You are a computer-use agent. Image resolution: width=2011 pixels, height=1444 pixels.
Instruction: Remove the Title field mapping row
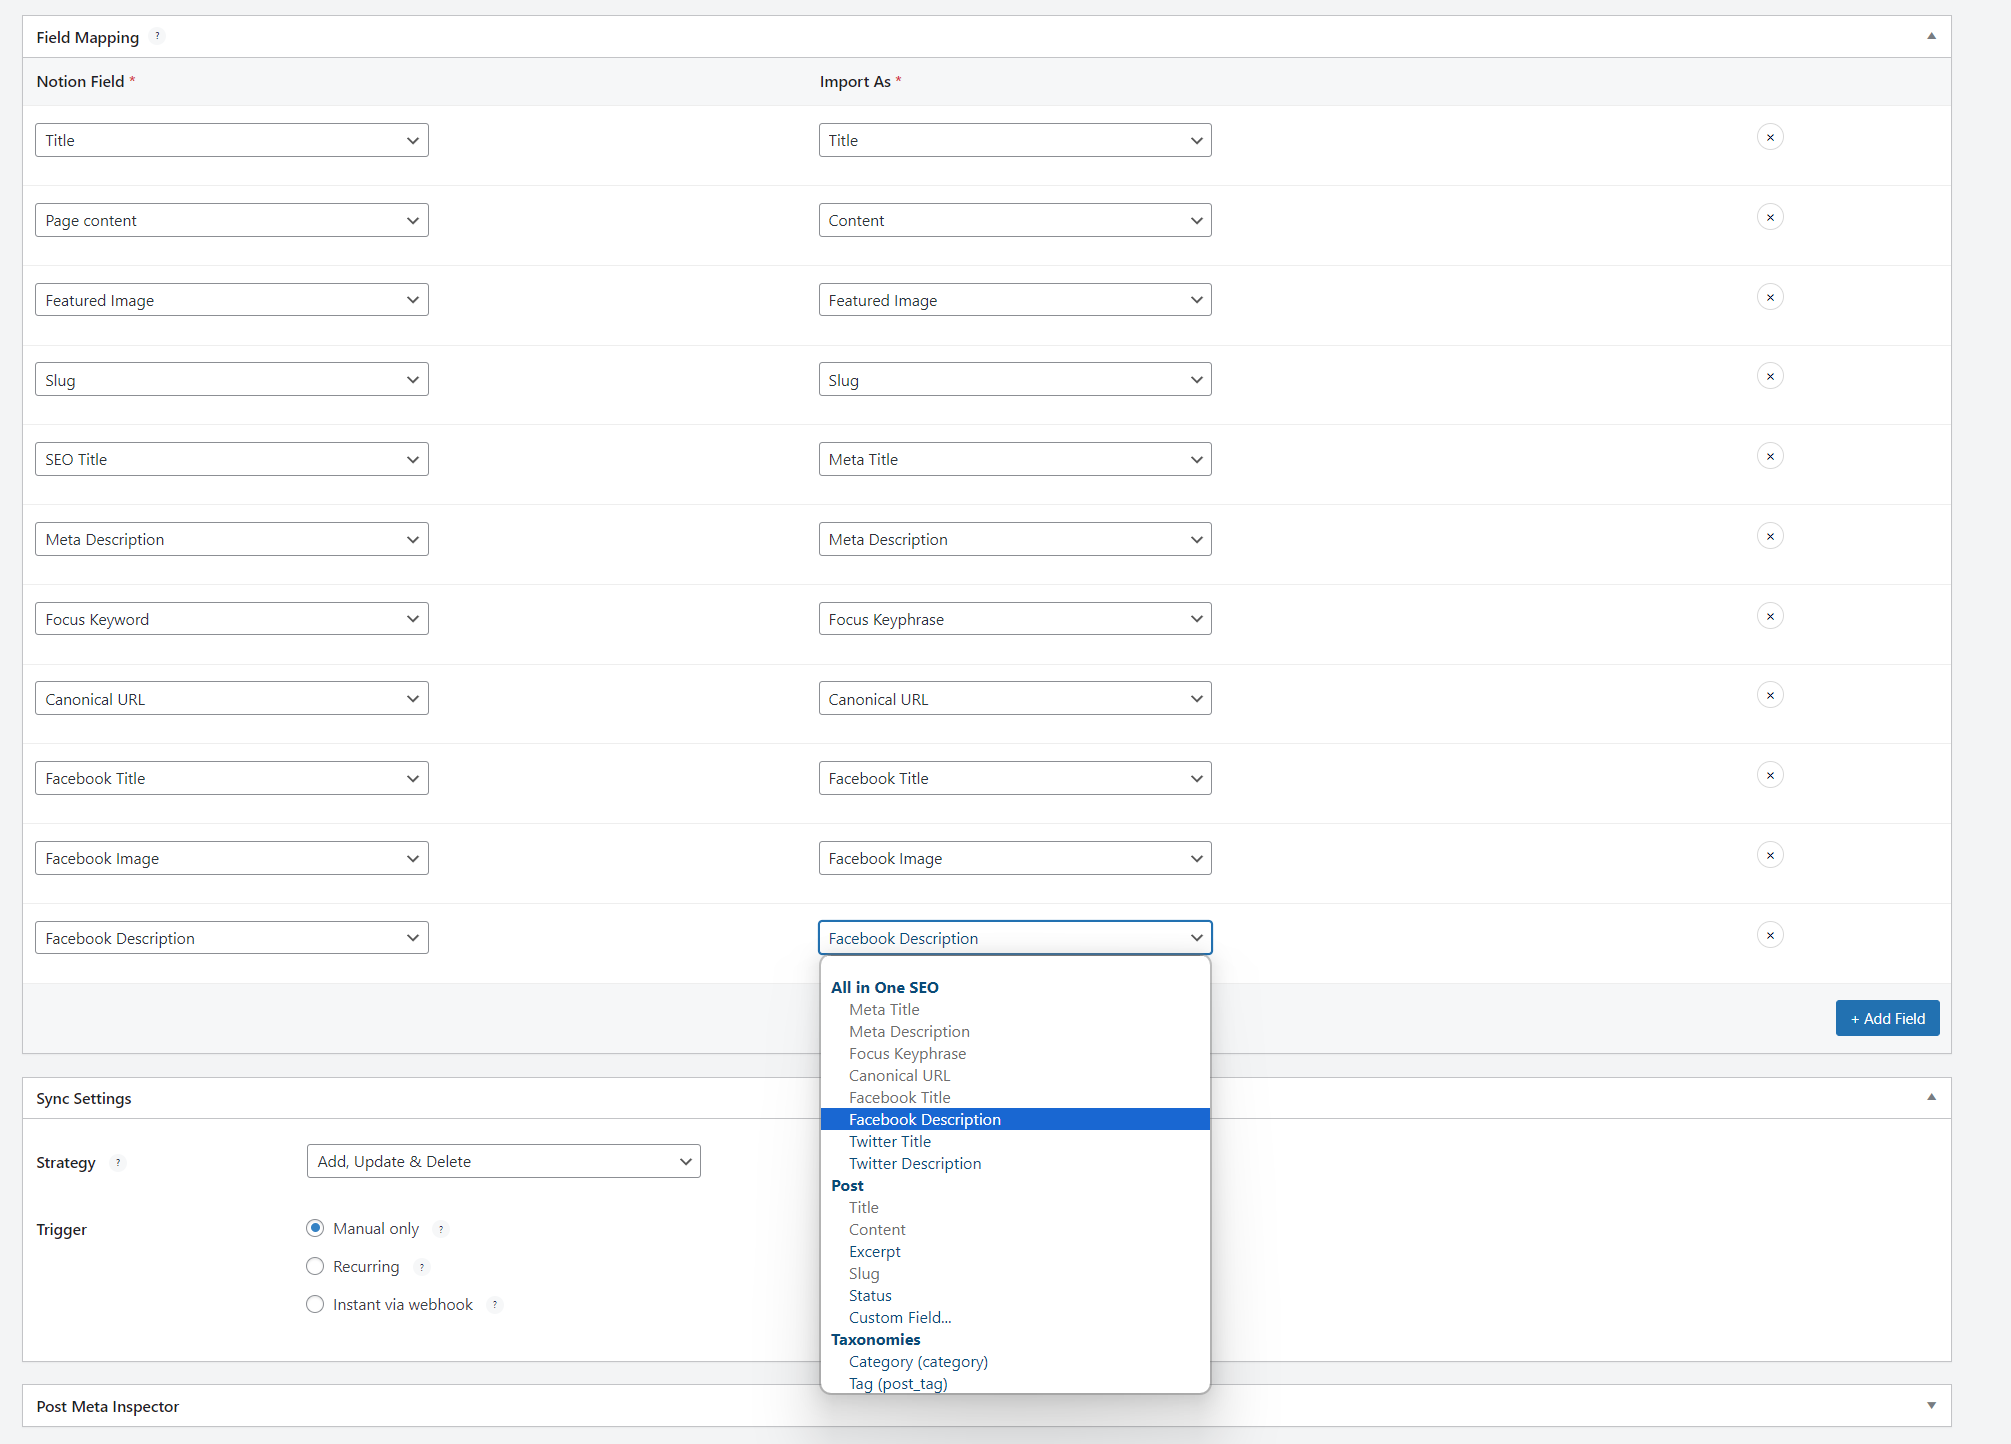1771,137
